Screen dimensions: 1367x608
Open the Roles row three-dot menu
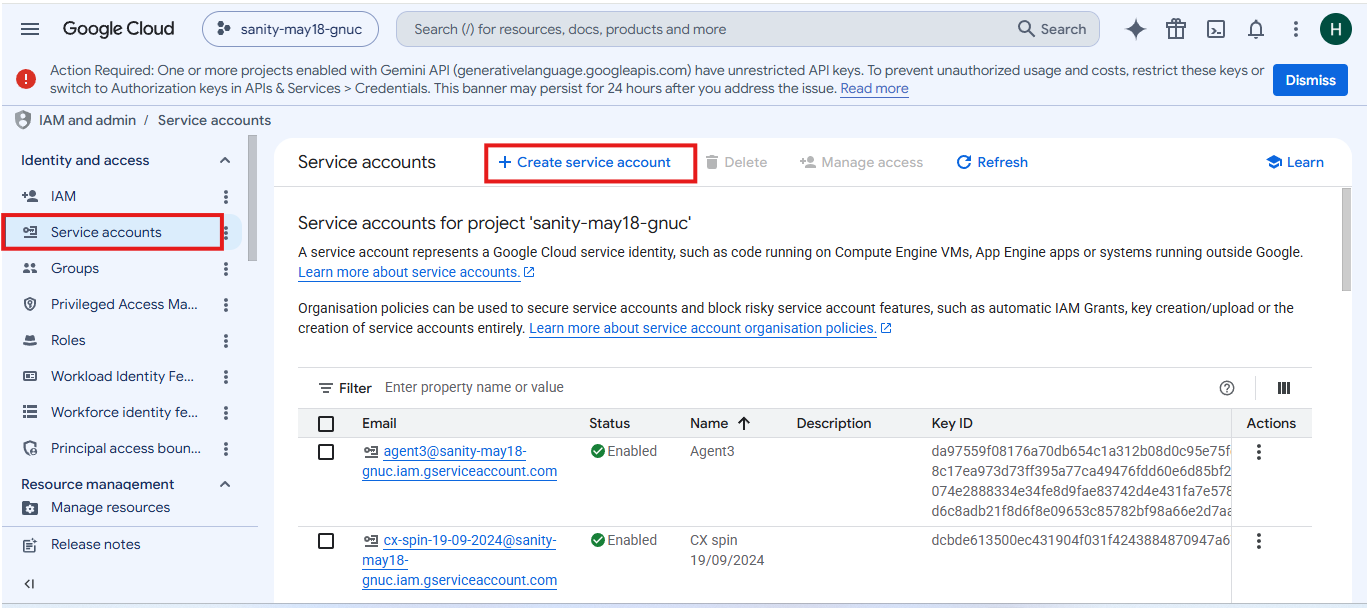pos(226,341)
